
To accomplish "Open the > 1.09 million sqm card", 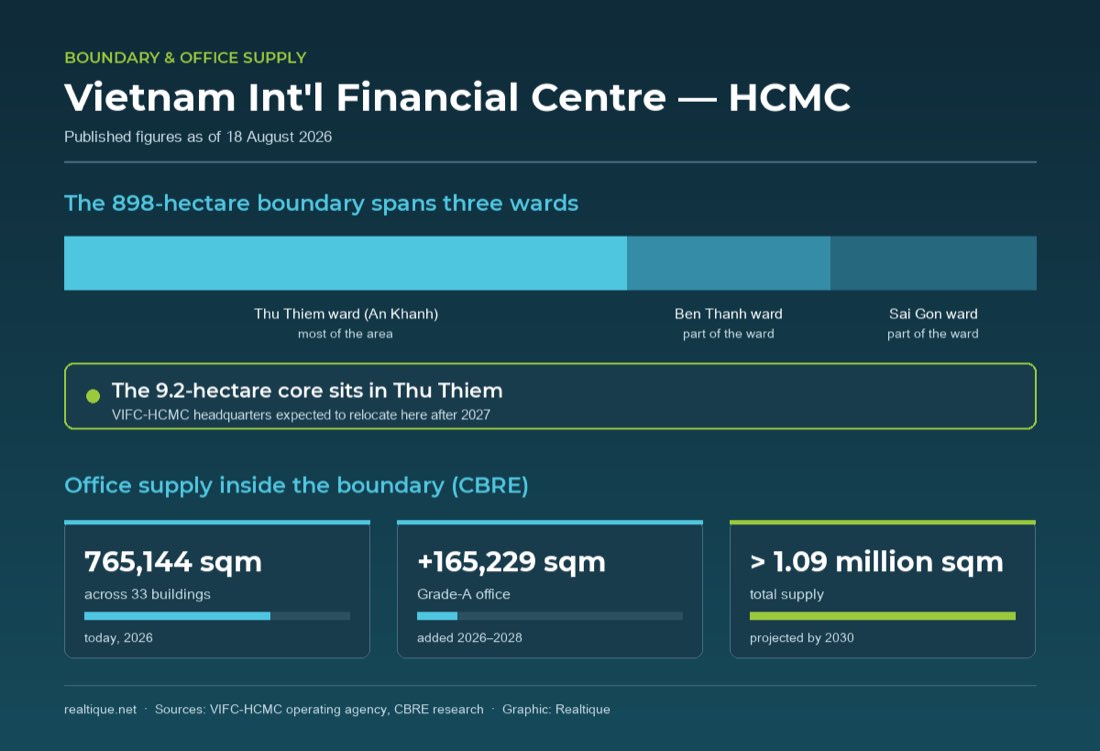I will 883,589.
